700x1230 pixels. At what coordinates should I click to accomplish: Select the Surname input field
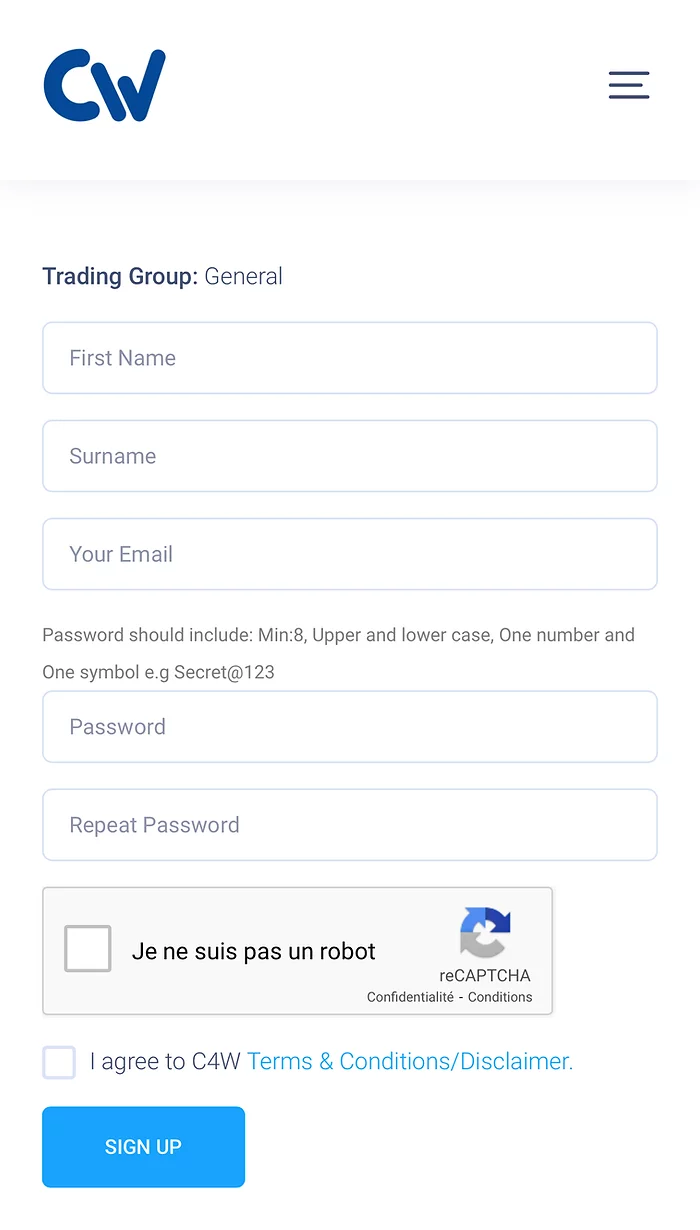(x=350, y=456)
